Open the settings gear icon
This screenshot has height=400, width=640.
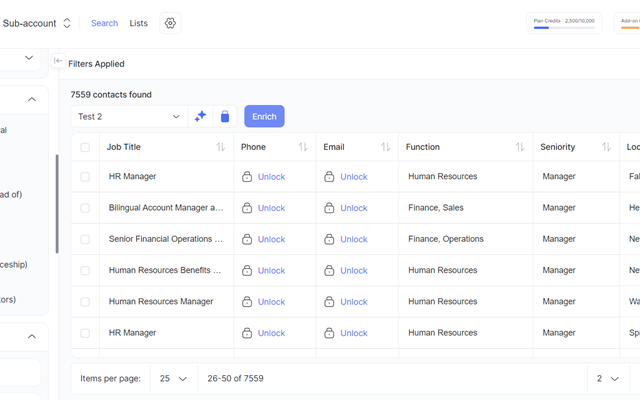(x=170, y=23)
